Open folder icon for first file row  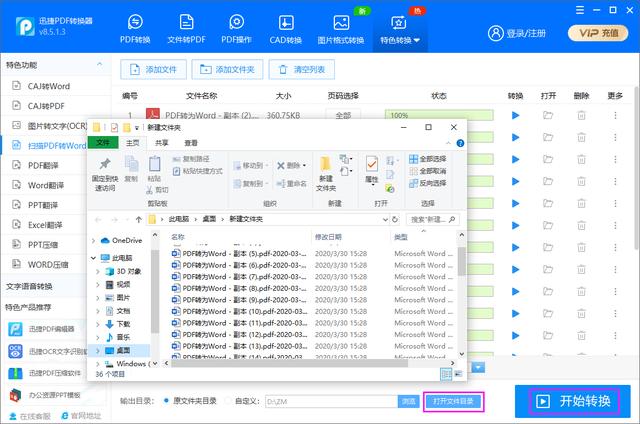pyautogui.click(x=548, y=115)
